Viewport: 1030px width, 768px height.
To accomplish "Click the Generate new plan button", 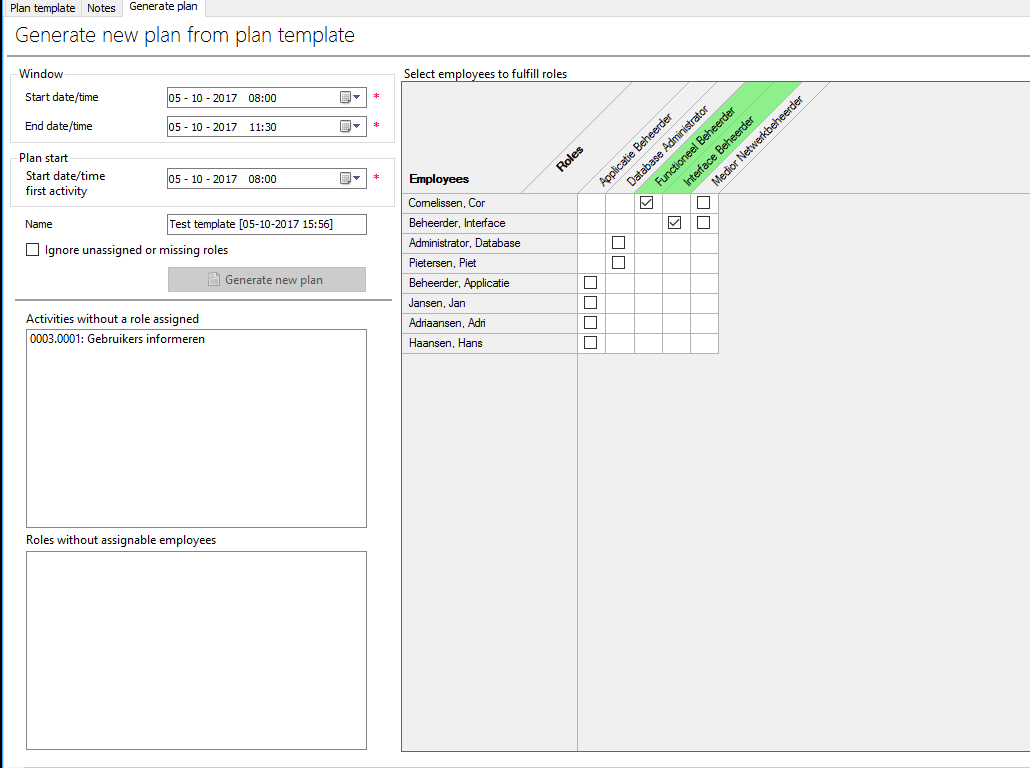I will pos(266,280).
